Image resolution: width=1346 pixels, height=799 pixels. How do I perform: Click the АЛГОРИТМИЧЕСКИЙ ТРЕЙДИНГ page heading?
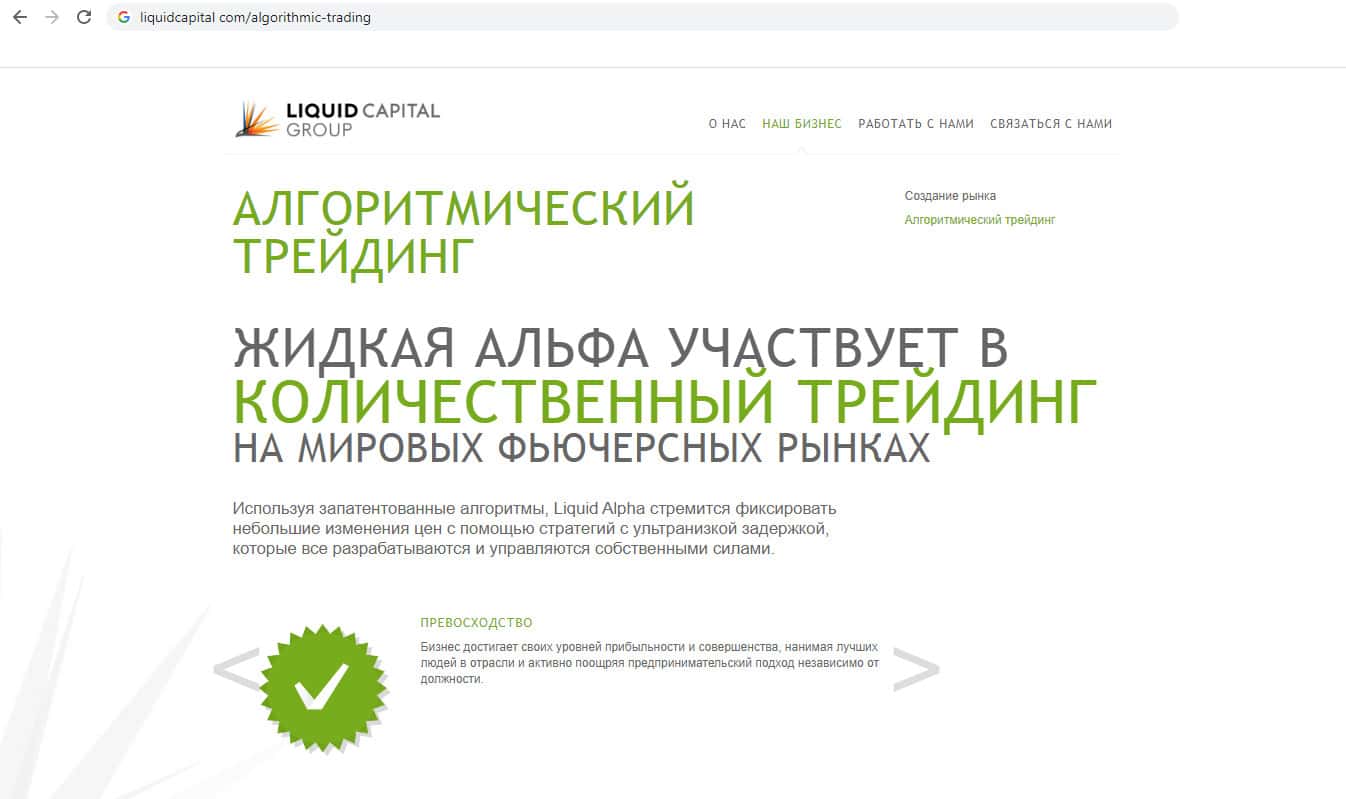click(x=464, y=230)
